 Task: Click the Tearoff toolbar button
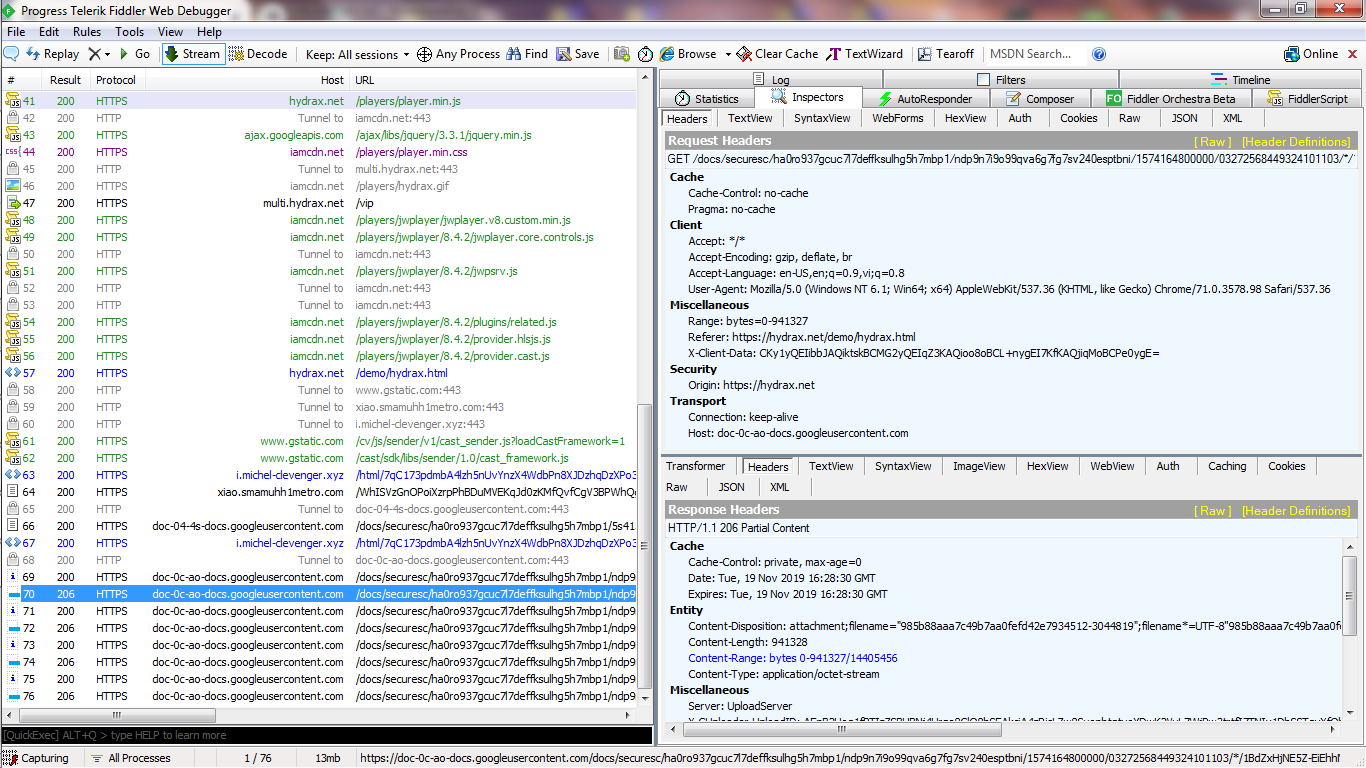coord(946,54)
